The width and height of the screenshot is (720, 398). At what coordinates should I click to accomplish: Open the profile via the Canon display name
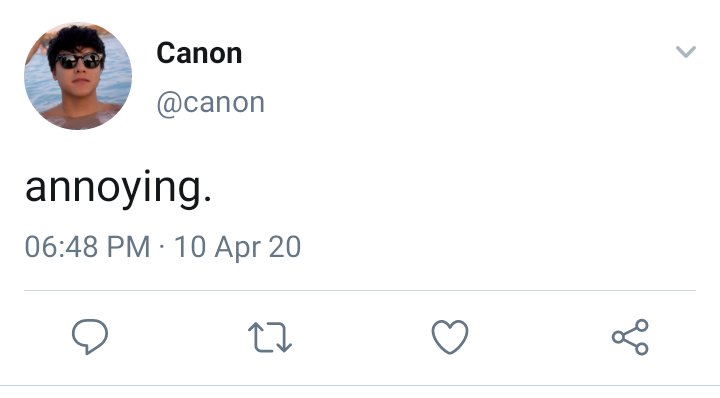199,53
